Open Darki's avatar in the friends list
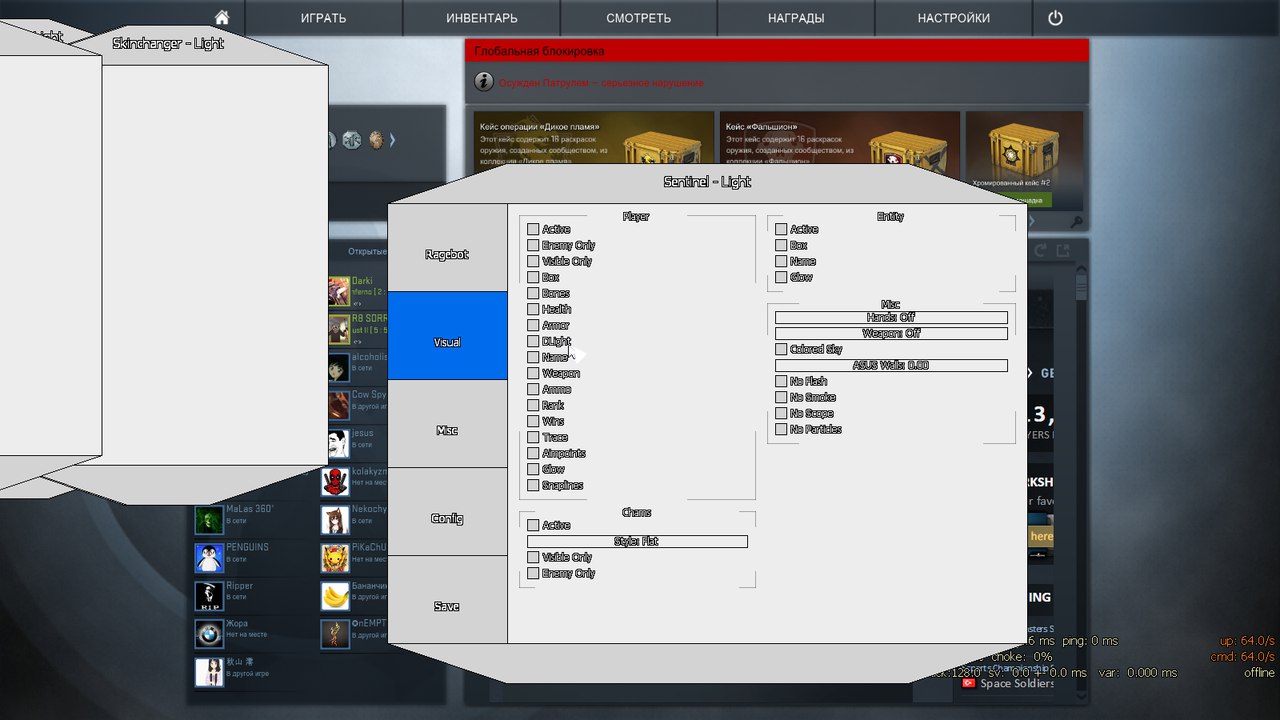1280x720 pixels. point(339,291)
